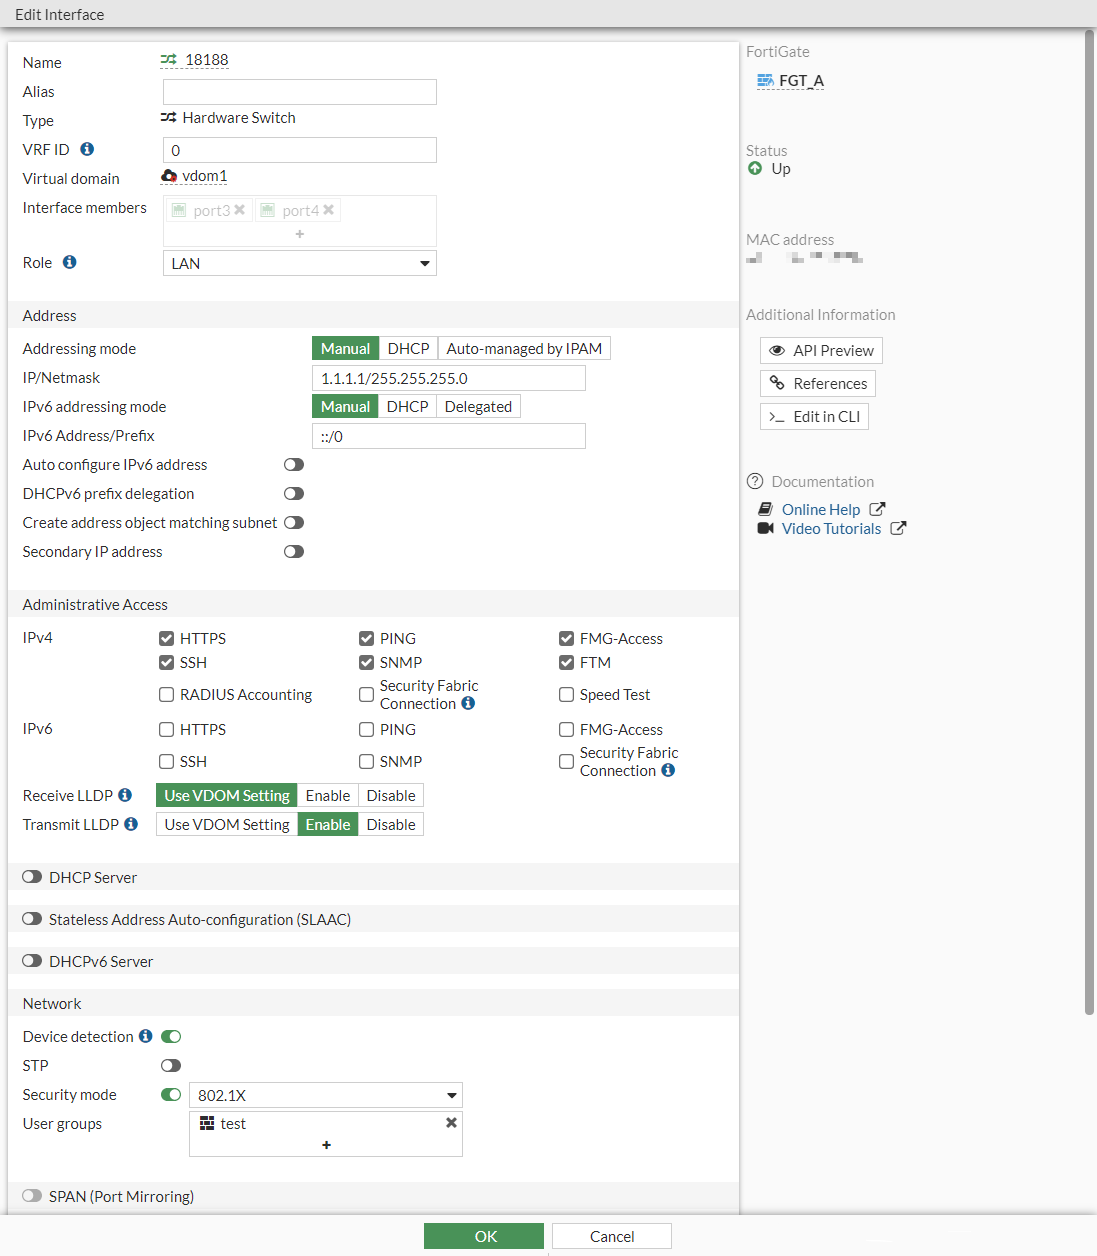Click the OK button
The height and width of the screenshot is (1256, 1097).
click(x=484, y=1235)
